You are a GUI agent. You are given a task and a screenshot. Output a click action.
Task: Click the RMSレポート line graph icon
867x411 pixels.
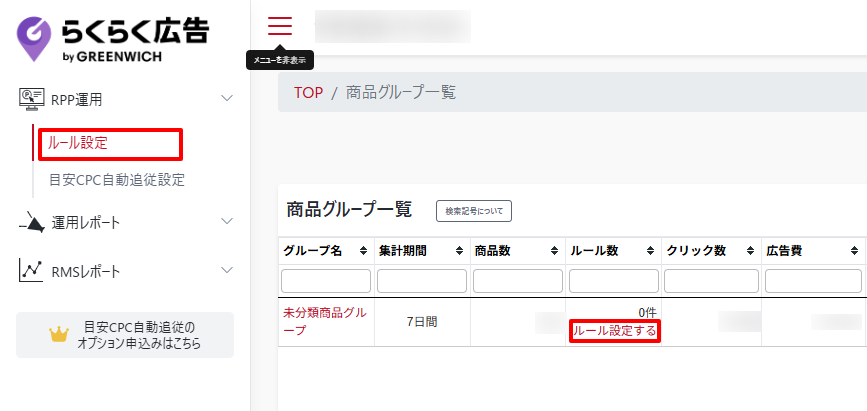point(31,271)
